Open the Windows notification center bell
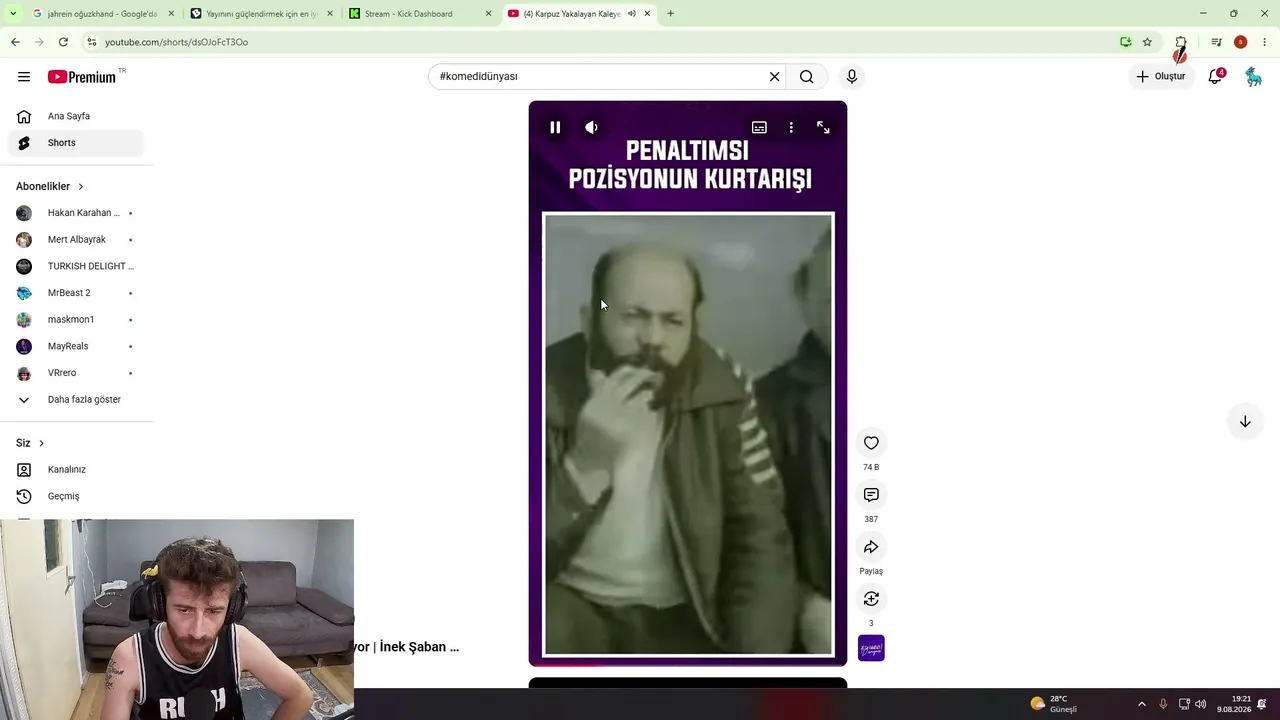Viewport: 1280px width, 720px height. tap(1264, 704)
